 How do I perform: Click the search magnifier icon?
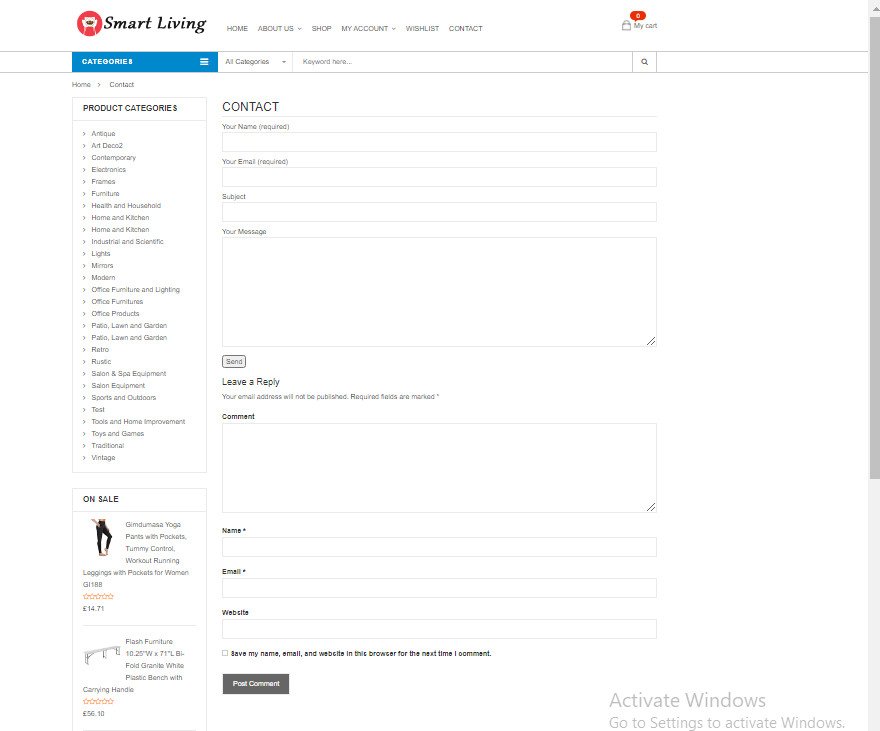tap(644, 62)
